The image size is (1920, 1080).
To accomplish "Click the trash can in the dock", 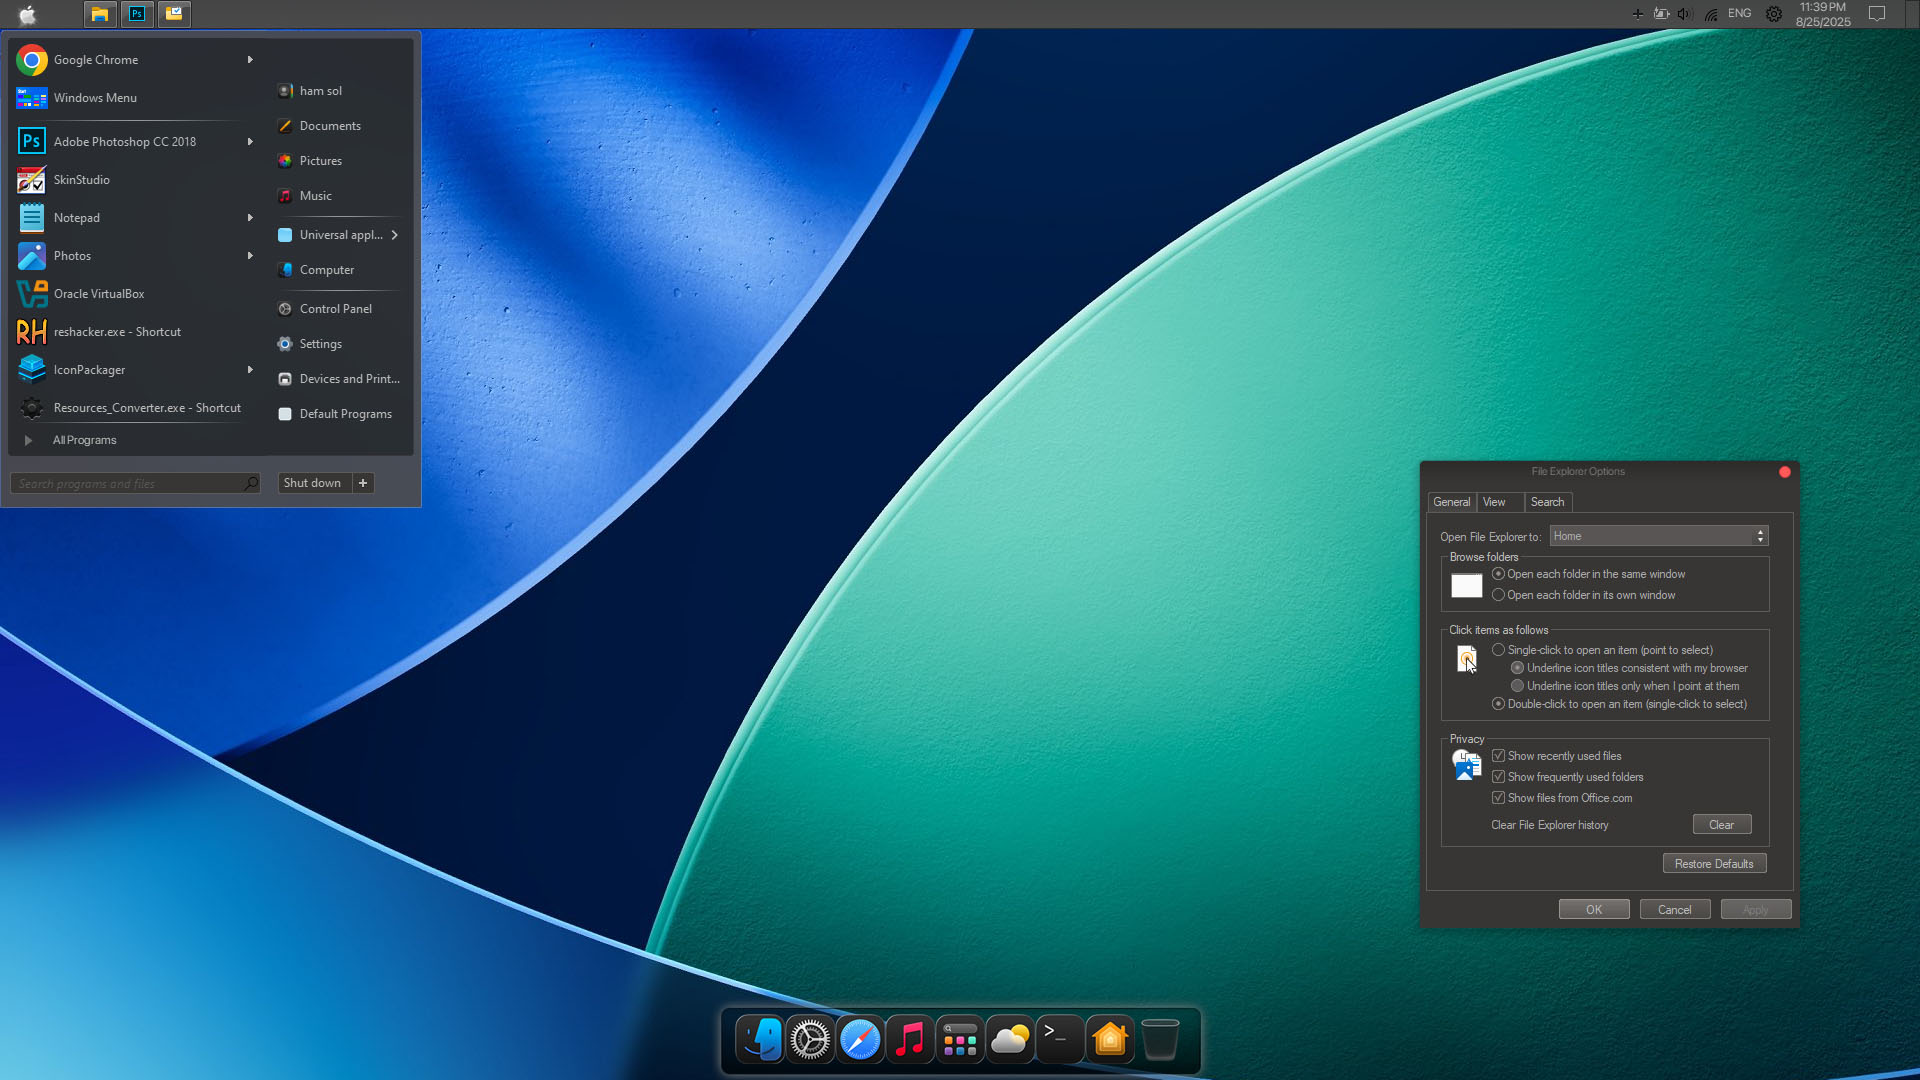I will click(x=1160, y=1040).
